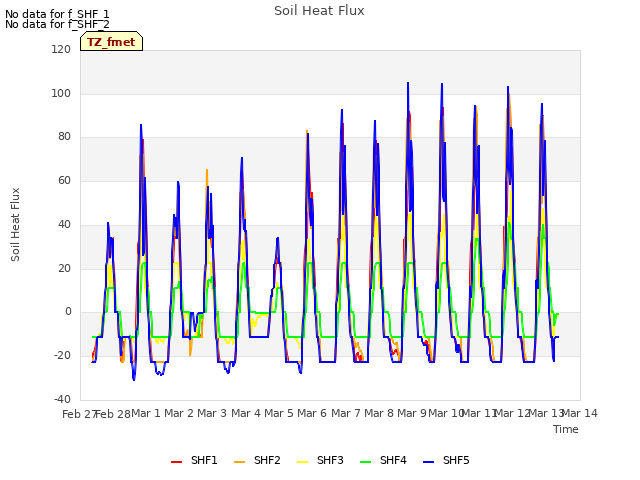Click the -40 y-axis tick label
640x480 pixels.
click(x=62, y=399)
